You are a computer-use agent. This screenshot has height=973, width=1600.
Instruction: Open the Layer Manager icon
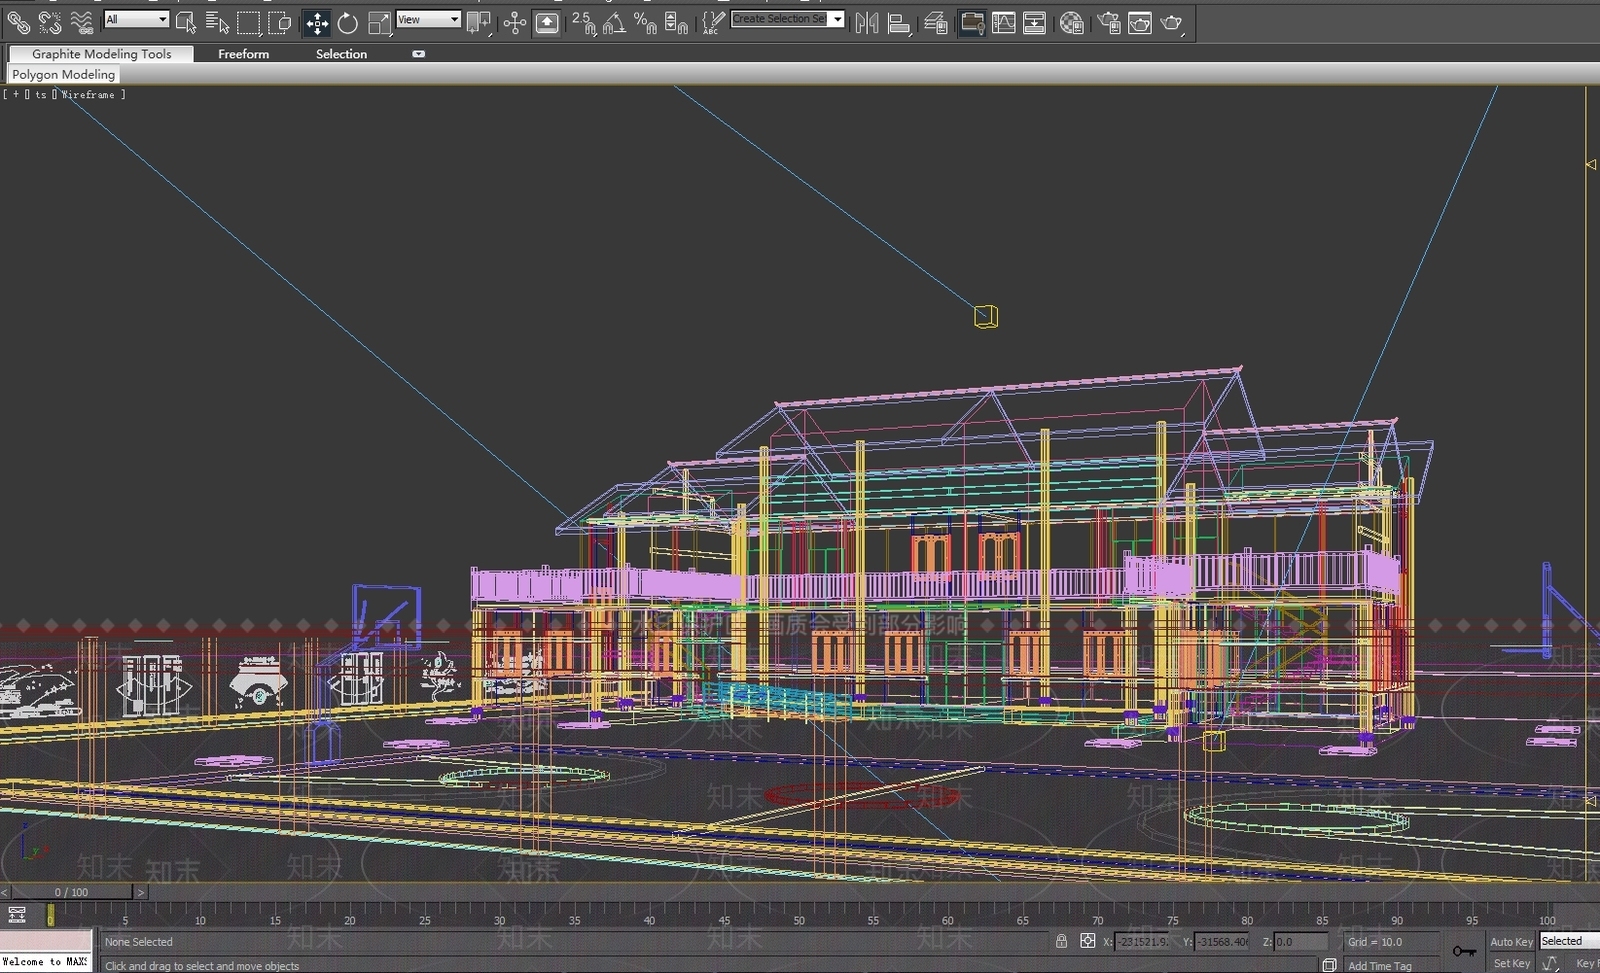(936, 22)
